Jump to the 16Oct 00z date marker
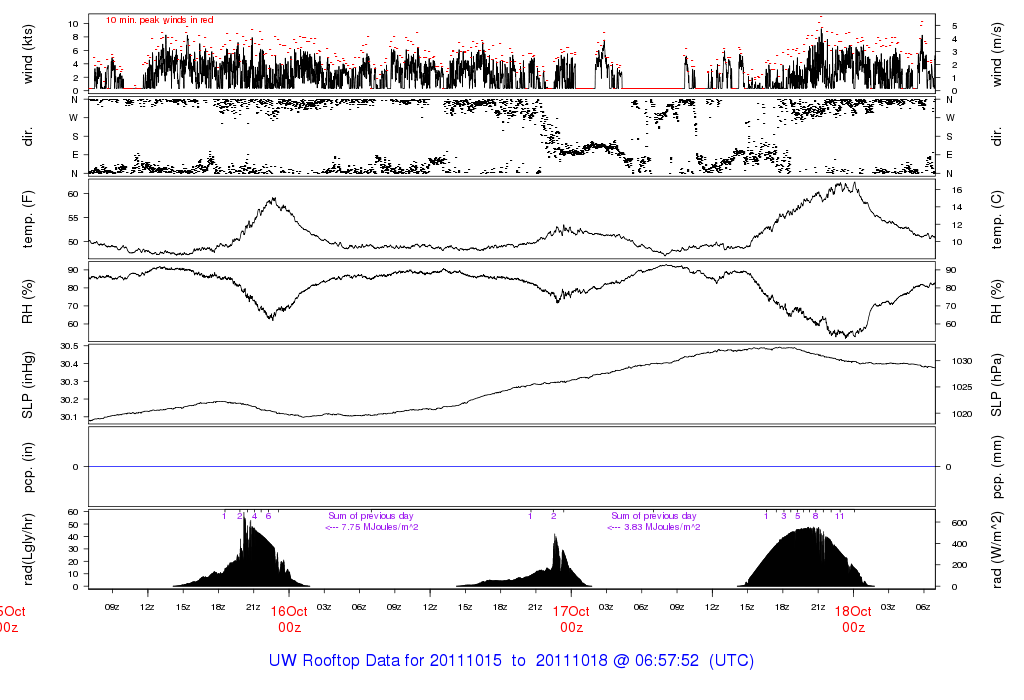The width and height of the screenshot is (1024, 700). (x=289, y=619)
